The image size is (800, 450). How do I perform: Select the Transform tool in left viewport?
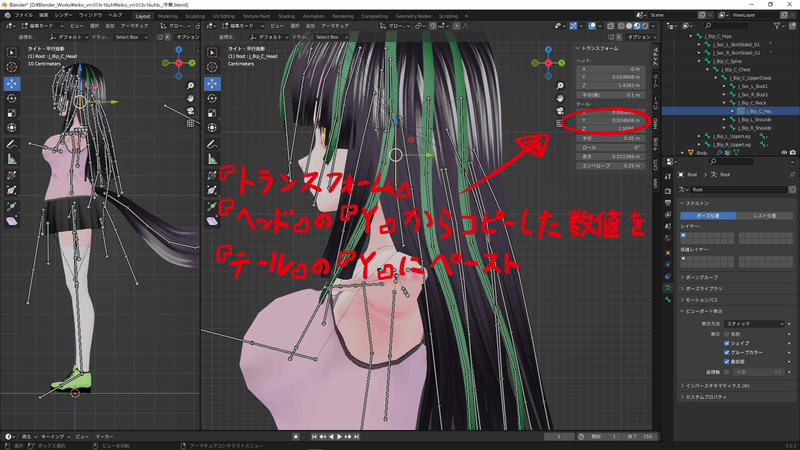12,128
